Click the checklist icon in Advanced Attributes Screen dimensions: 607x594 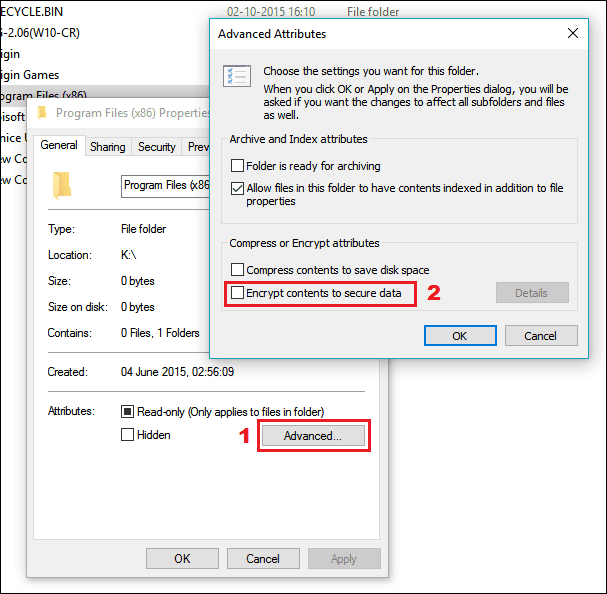pyautogui.click(x=237, y=76)
